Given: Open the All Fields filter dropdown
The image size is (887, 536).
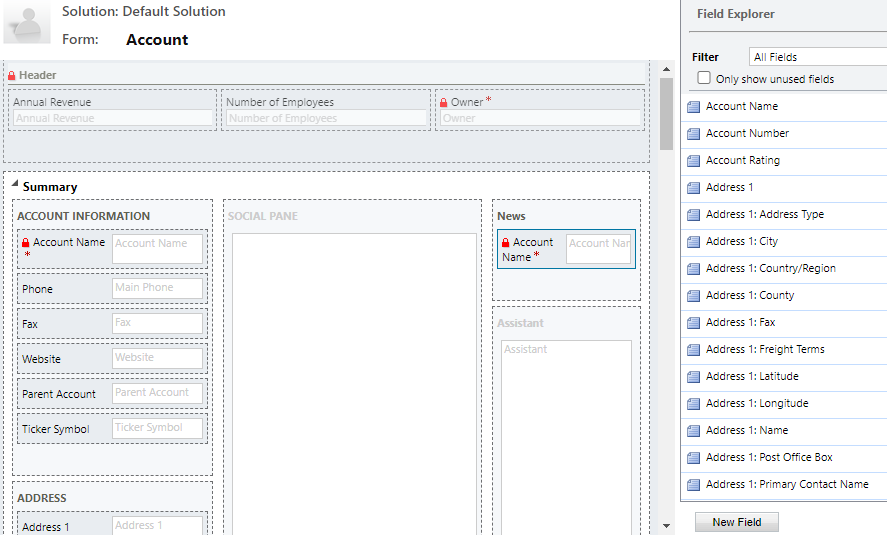Looking at the screenshot, I should point(817,57).
